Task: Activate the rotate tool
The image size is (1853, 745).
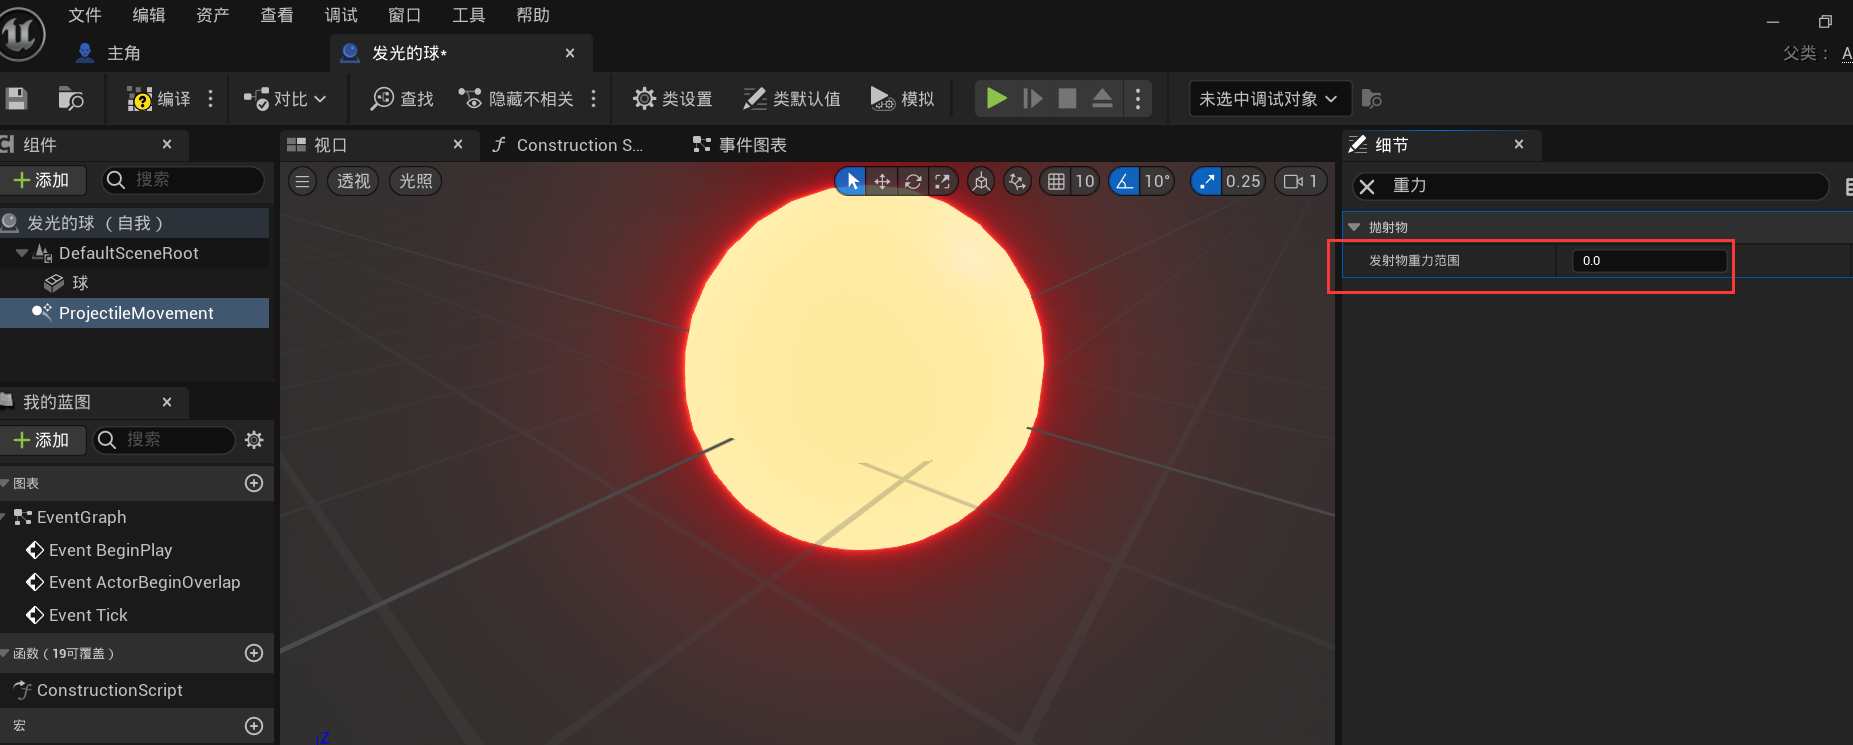Action: 913,181
